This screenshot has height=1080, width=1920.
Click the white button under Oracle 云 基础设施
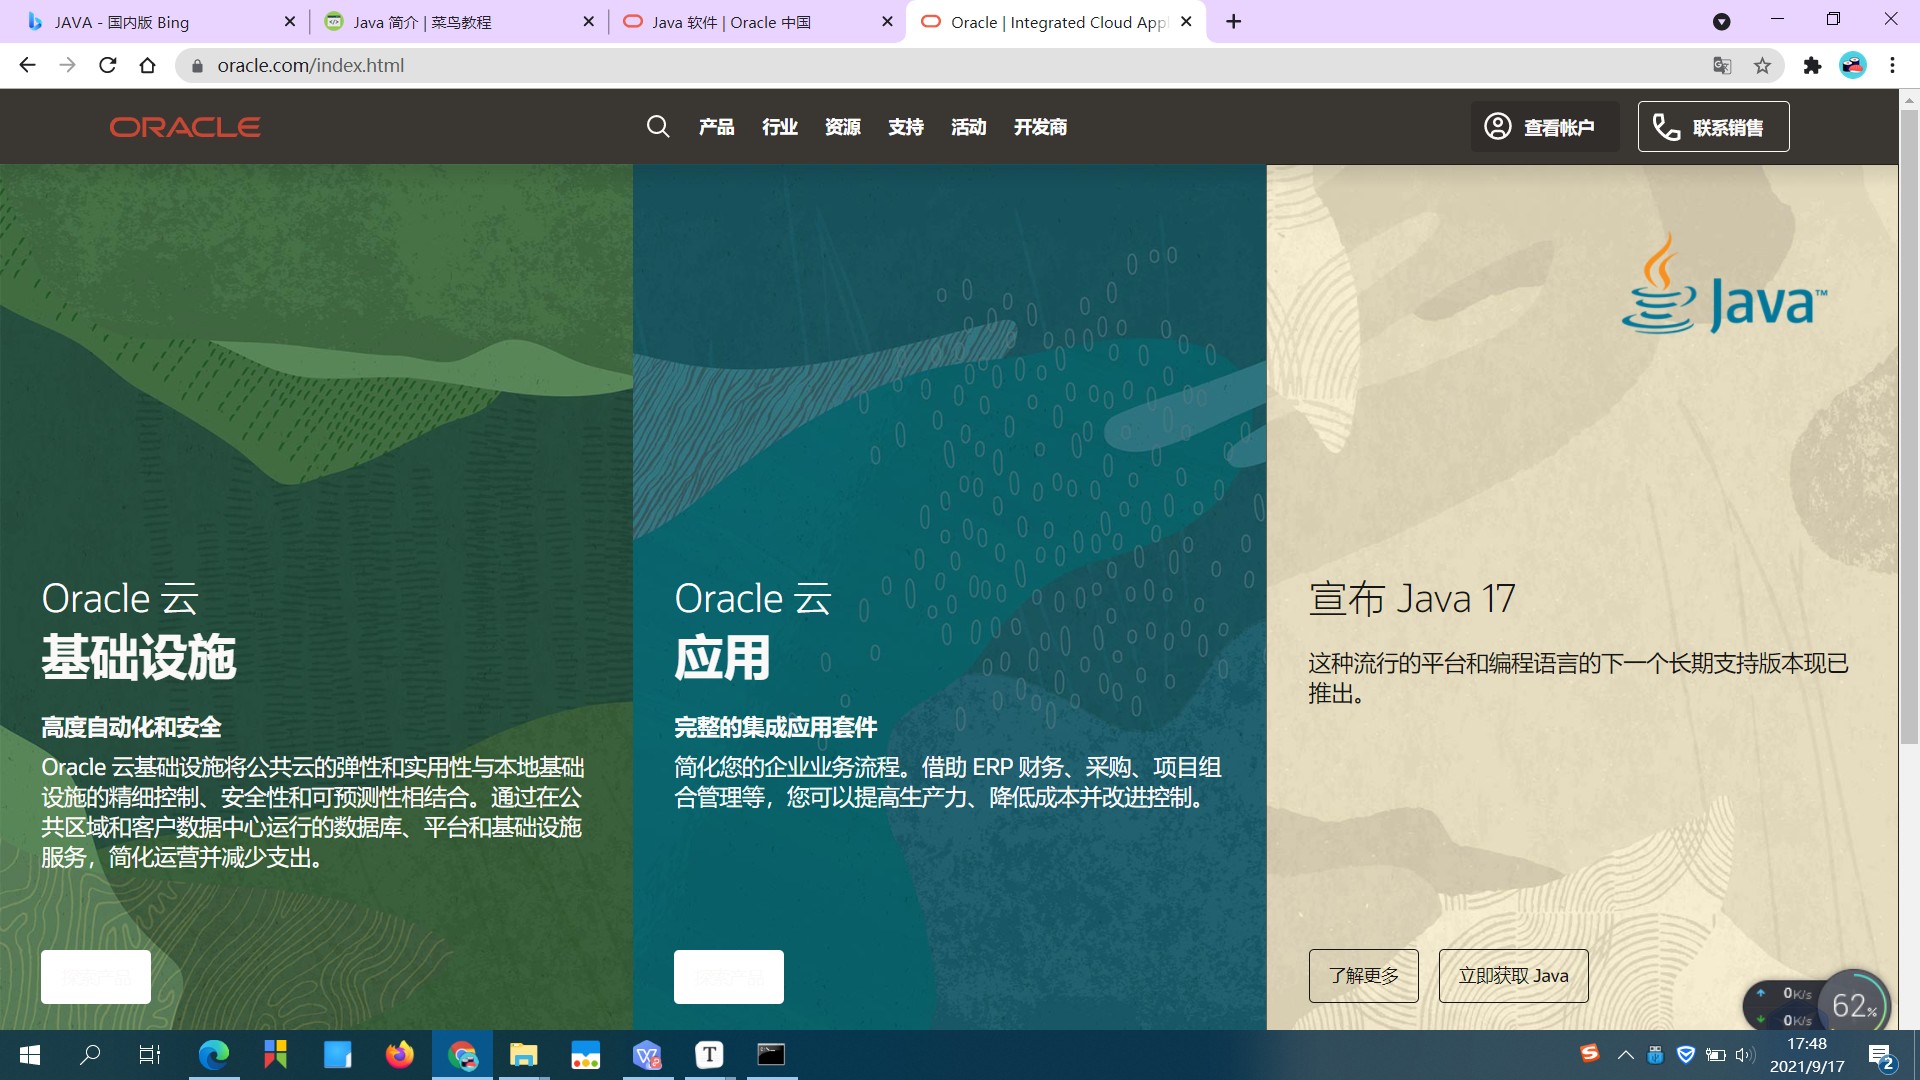(96, 977)
